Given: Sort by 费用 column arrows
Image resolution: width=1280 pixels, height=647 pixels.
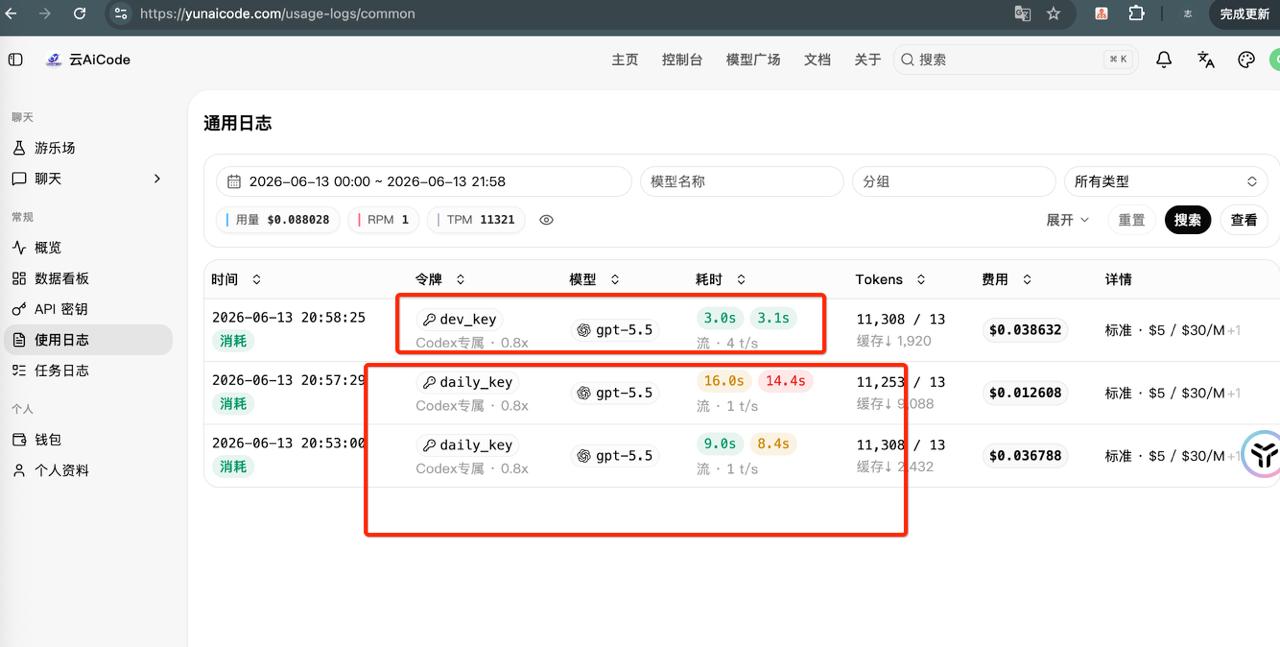Looking at the screenshot, I should (x=1026, y=280).
